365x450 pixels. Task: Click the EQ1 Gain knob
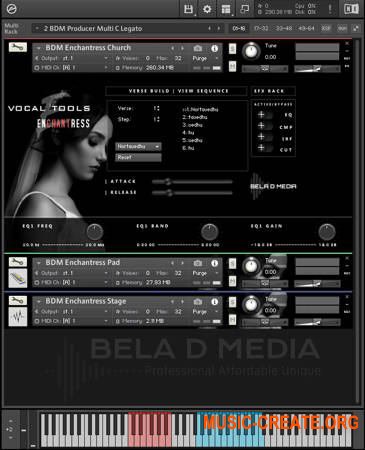tap(327, 232)
